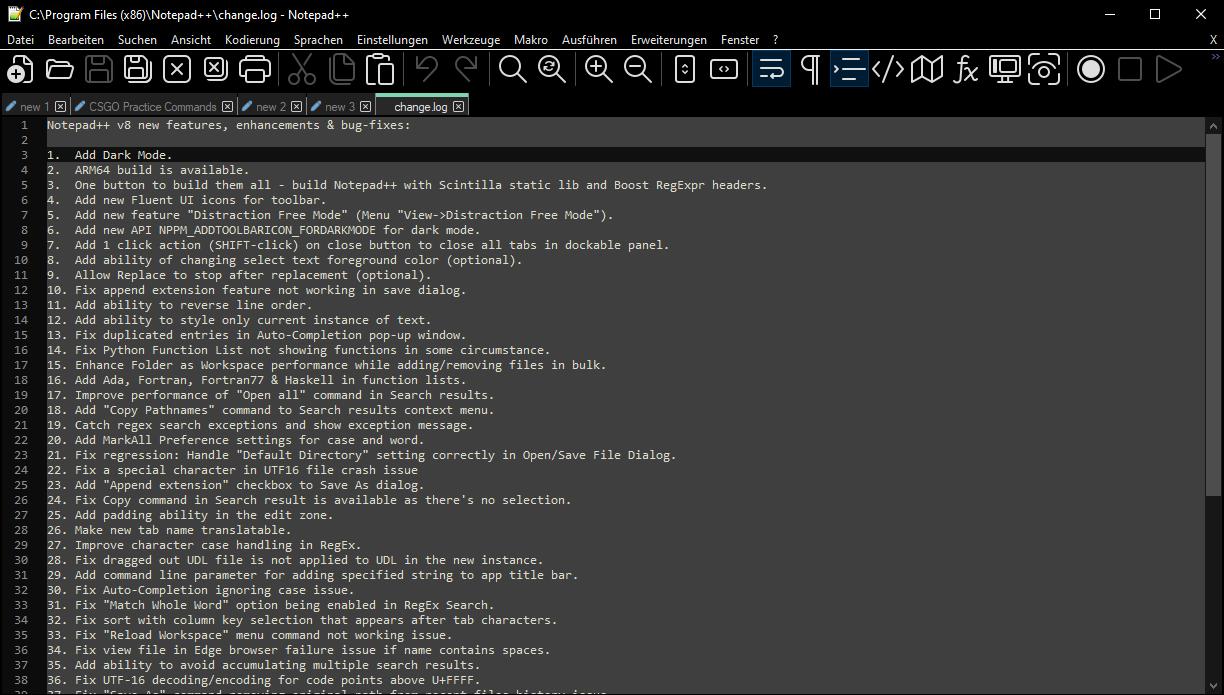
Task: Click the grayed-out single-disk Save icon
Action: [x=99, y=69]
